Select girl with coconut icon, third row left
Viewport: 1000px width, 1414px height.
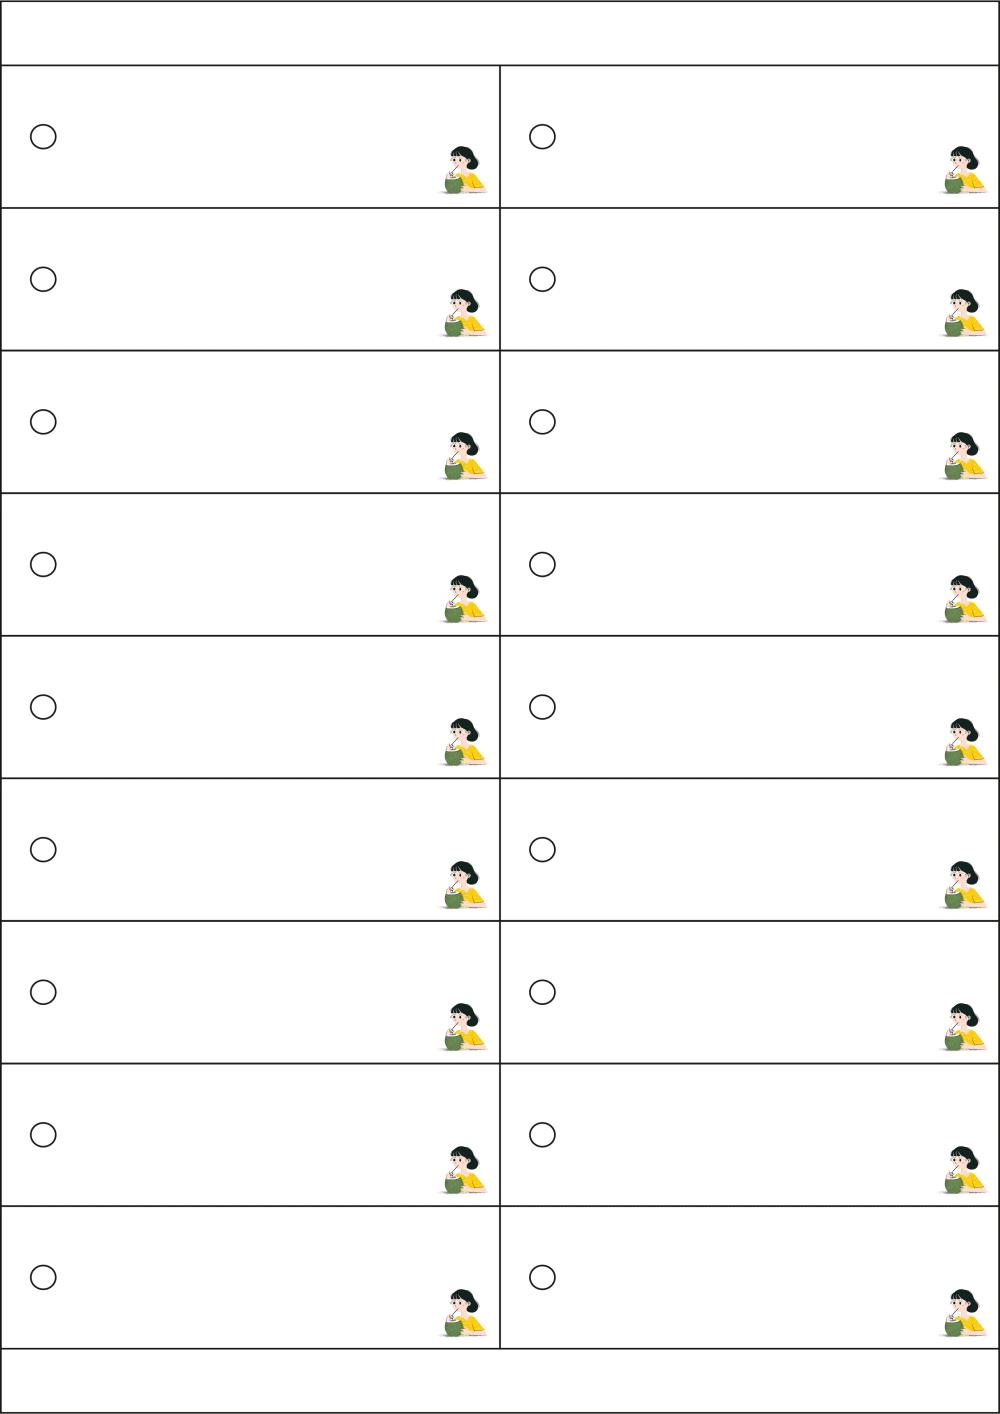click(x=464, y=456)
